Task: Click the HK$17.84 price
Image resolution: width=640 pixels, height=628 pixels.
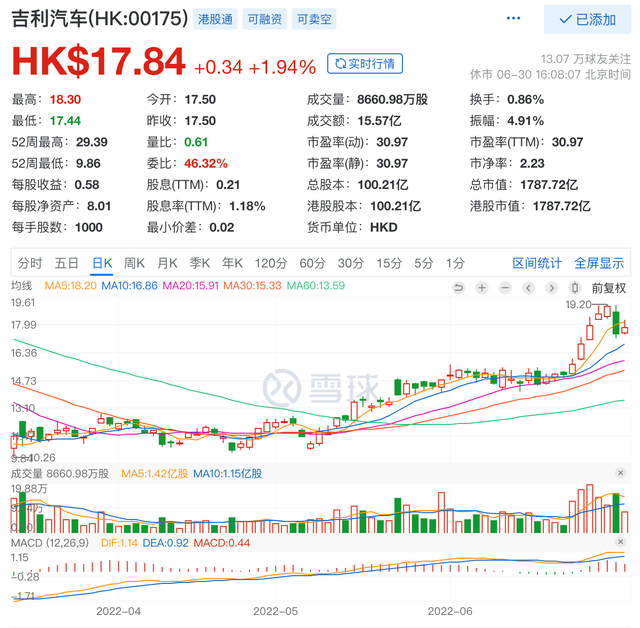Action: click(x=98, y=61)
